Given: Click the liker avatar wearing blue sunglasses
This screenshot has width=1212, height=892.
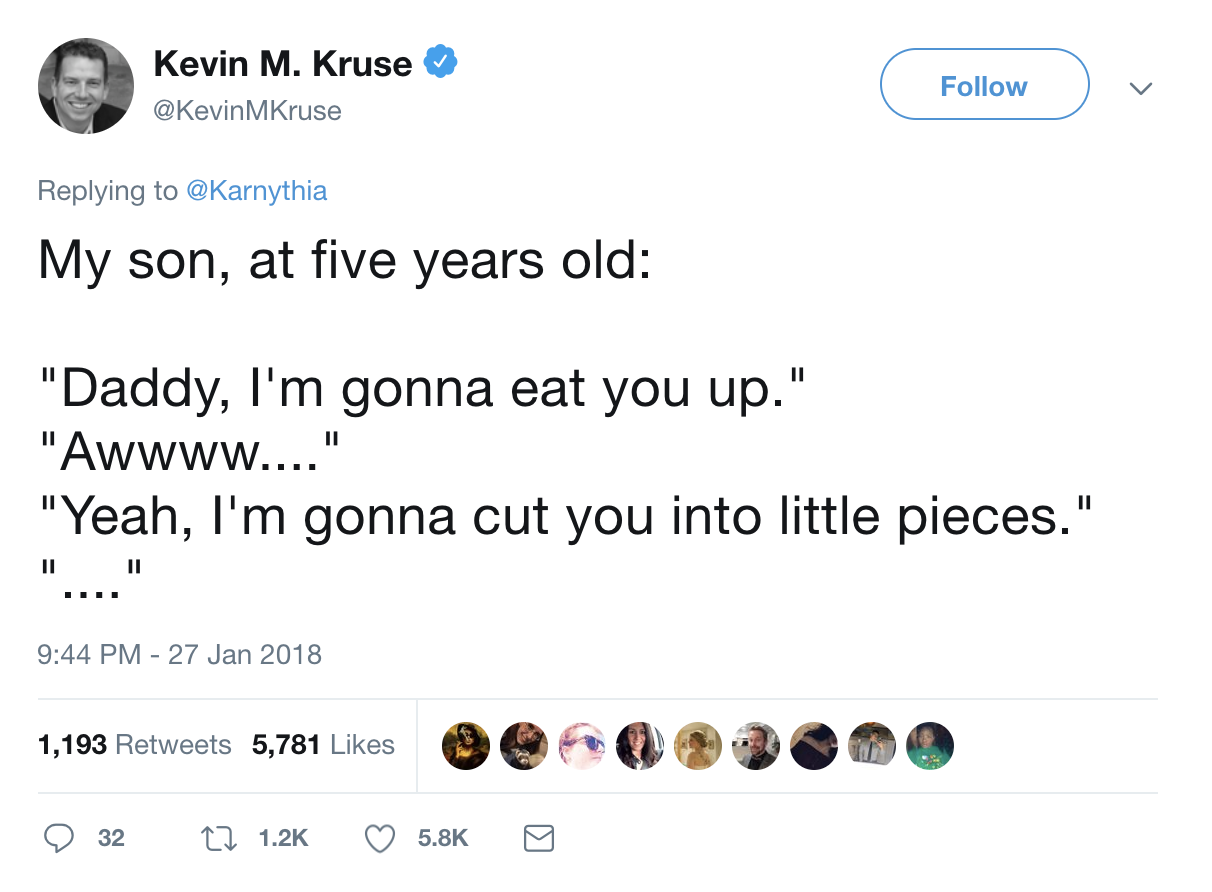Looking at the screenshot, I should click(x=582, y=746).
